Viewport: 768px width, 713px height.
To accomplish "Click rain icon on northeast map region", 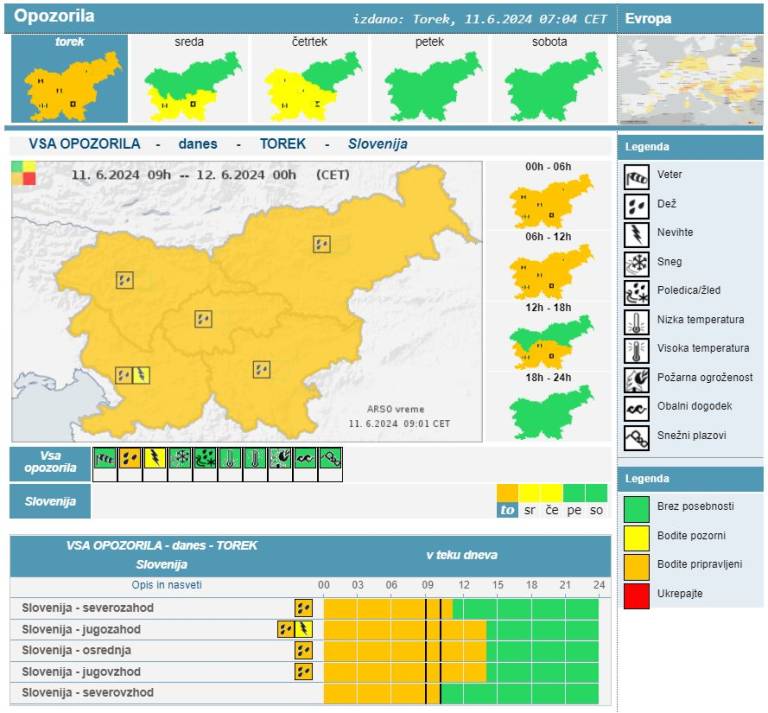I will tap(321, 243).
